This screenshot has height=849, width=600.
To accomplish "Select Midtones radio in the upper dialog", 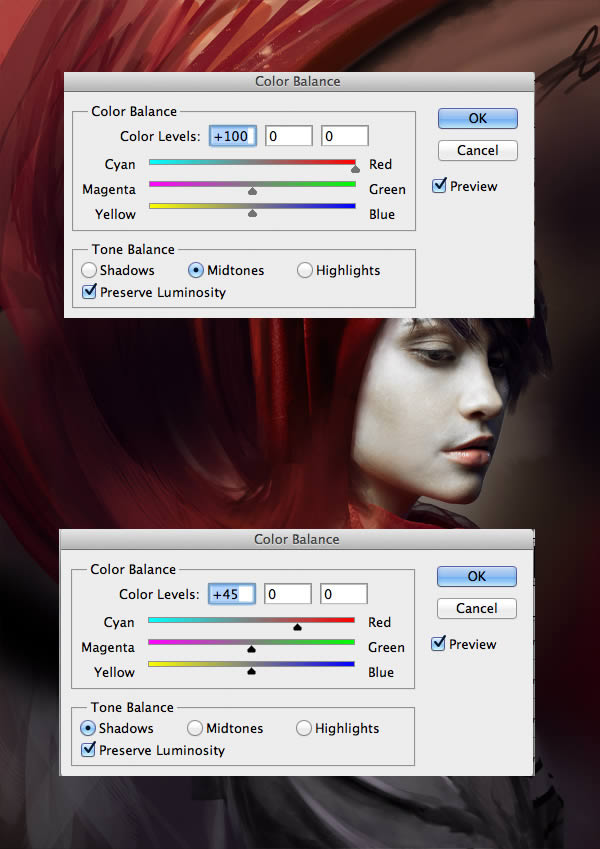I will (196, 270).
